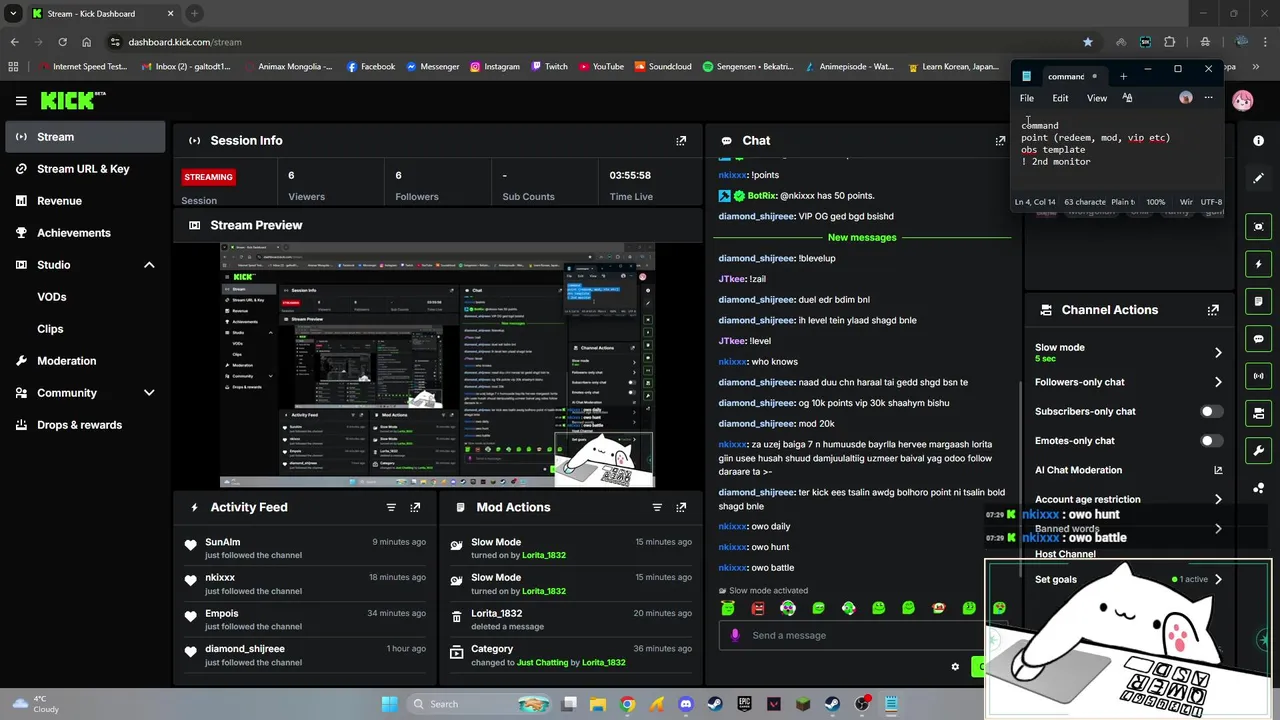1280x720 pixels.
Task: Open Notepad View menu
Action: 1097,98
